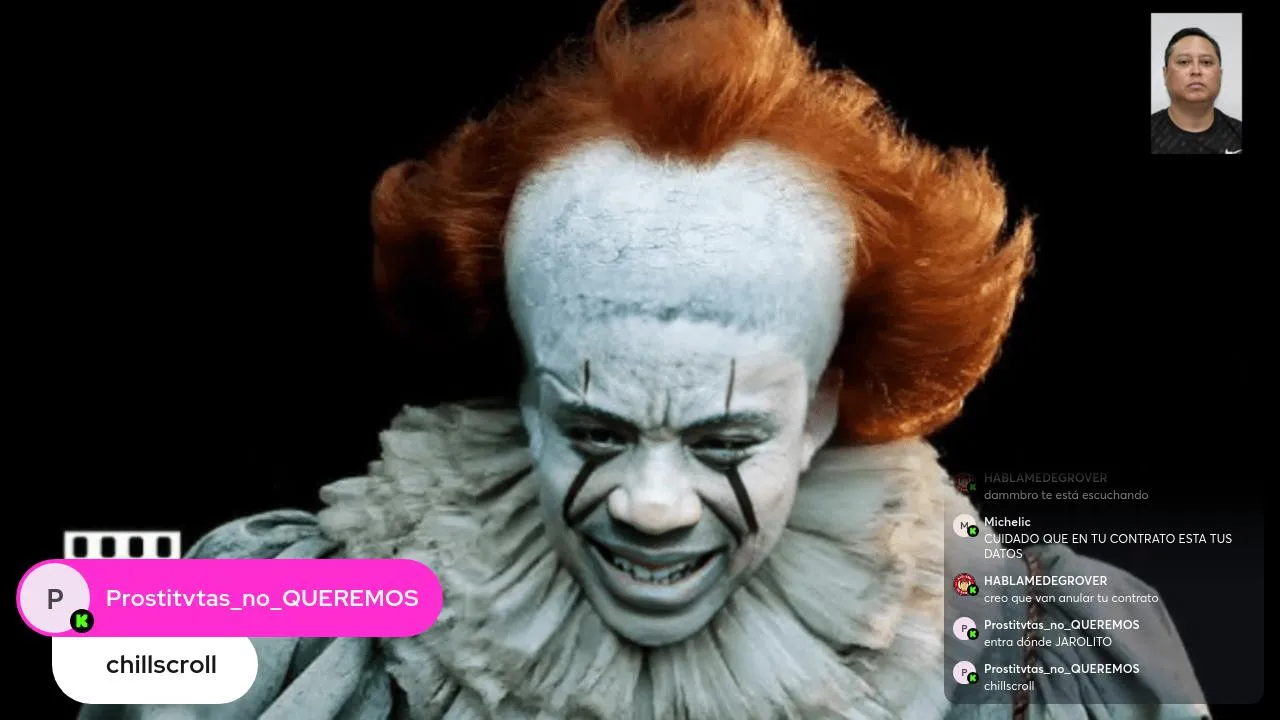This screenshot has width=1280, height=720.
Task: Click the pink Prostitvtas_no_QUEREMOS banner name
Action: (x=262, y=598)
